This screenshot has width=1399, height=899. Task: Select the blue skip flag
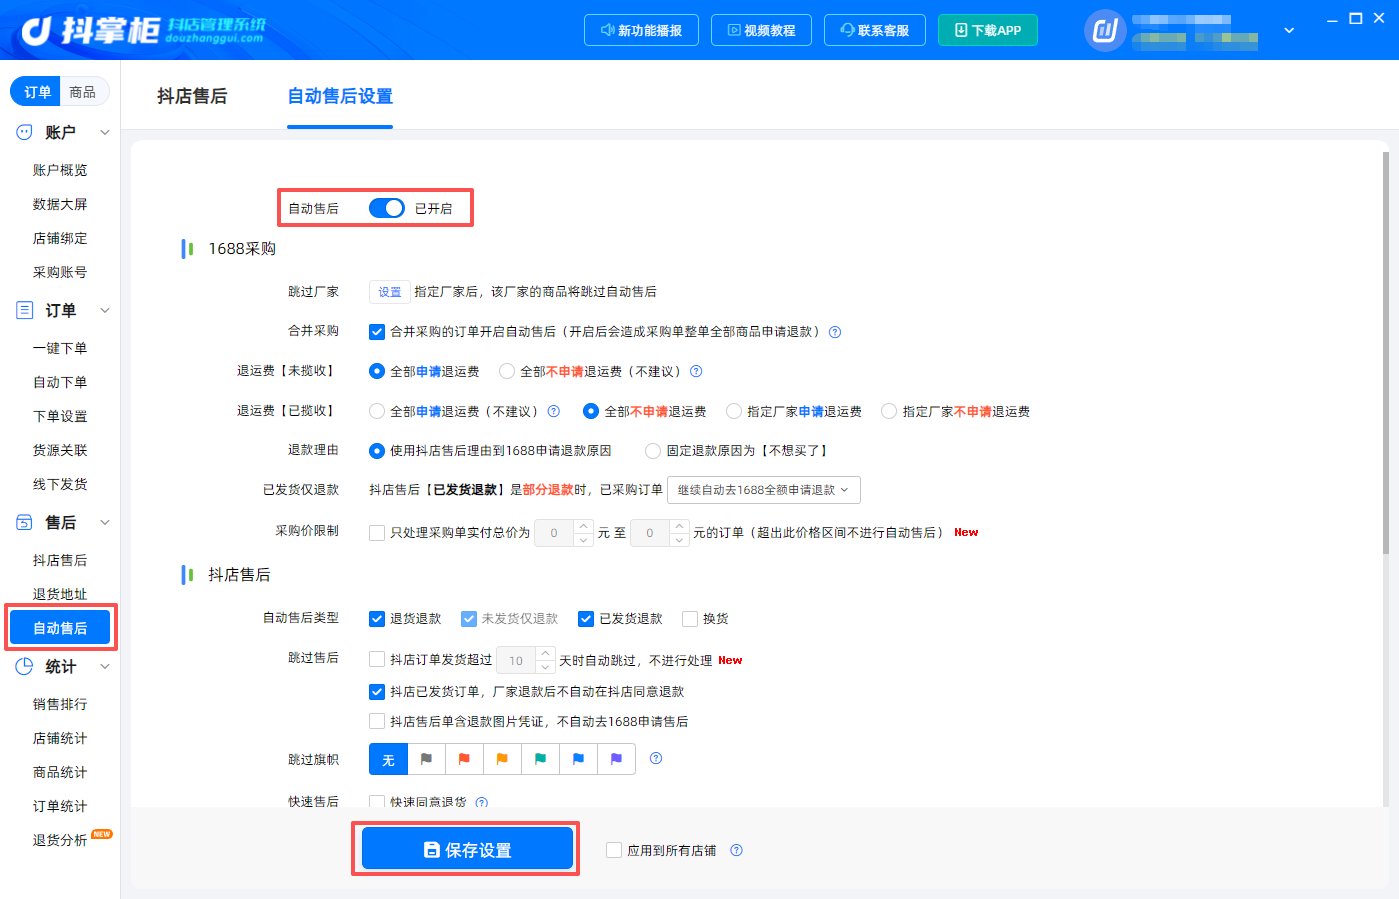[578, 759]
